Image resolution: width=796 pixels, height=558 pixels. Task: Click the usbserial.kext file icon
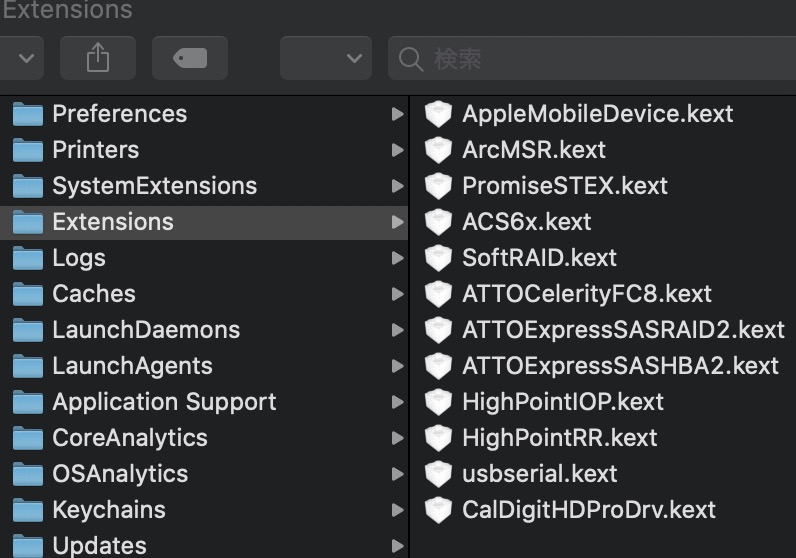(x=438, y=474)
